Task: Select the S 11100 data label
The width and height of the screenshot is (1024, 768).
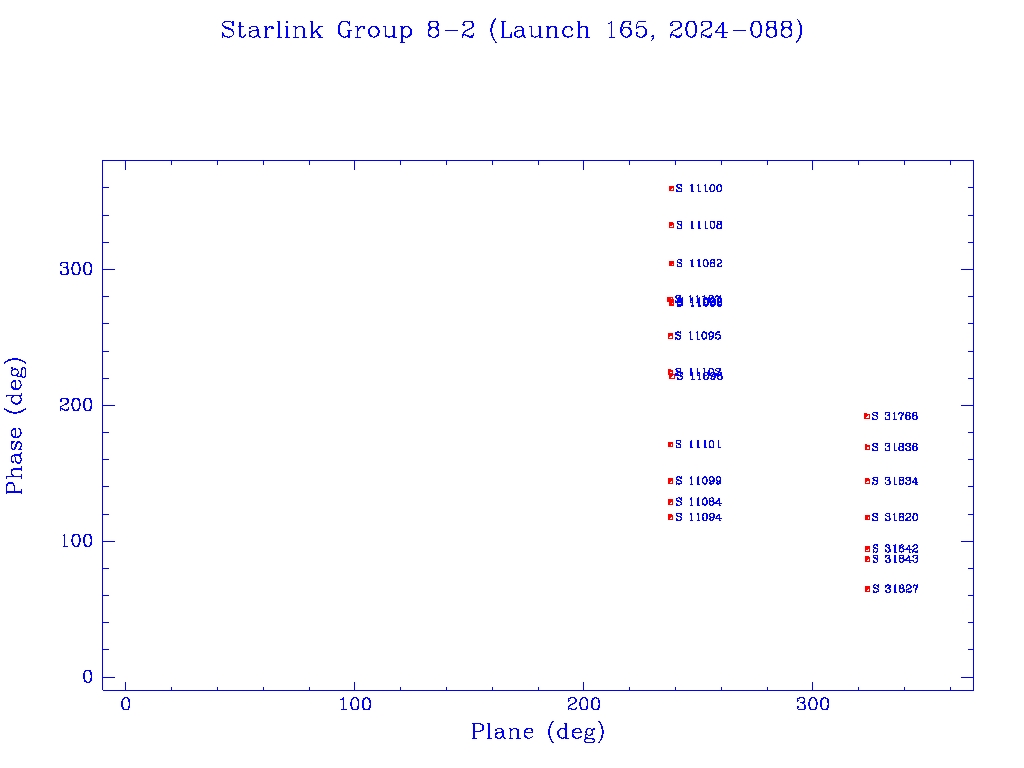Action: [x=699, y=189]
